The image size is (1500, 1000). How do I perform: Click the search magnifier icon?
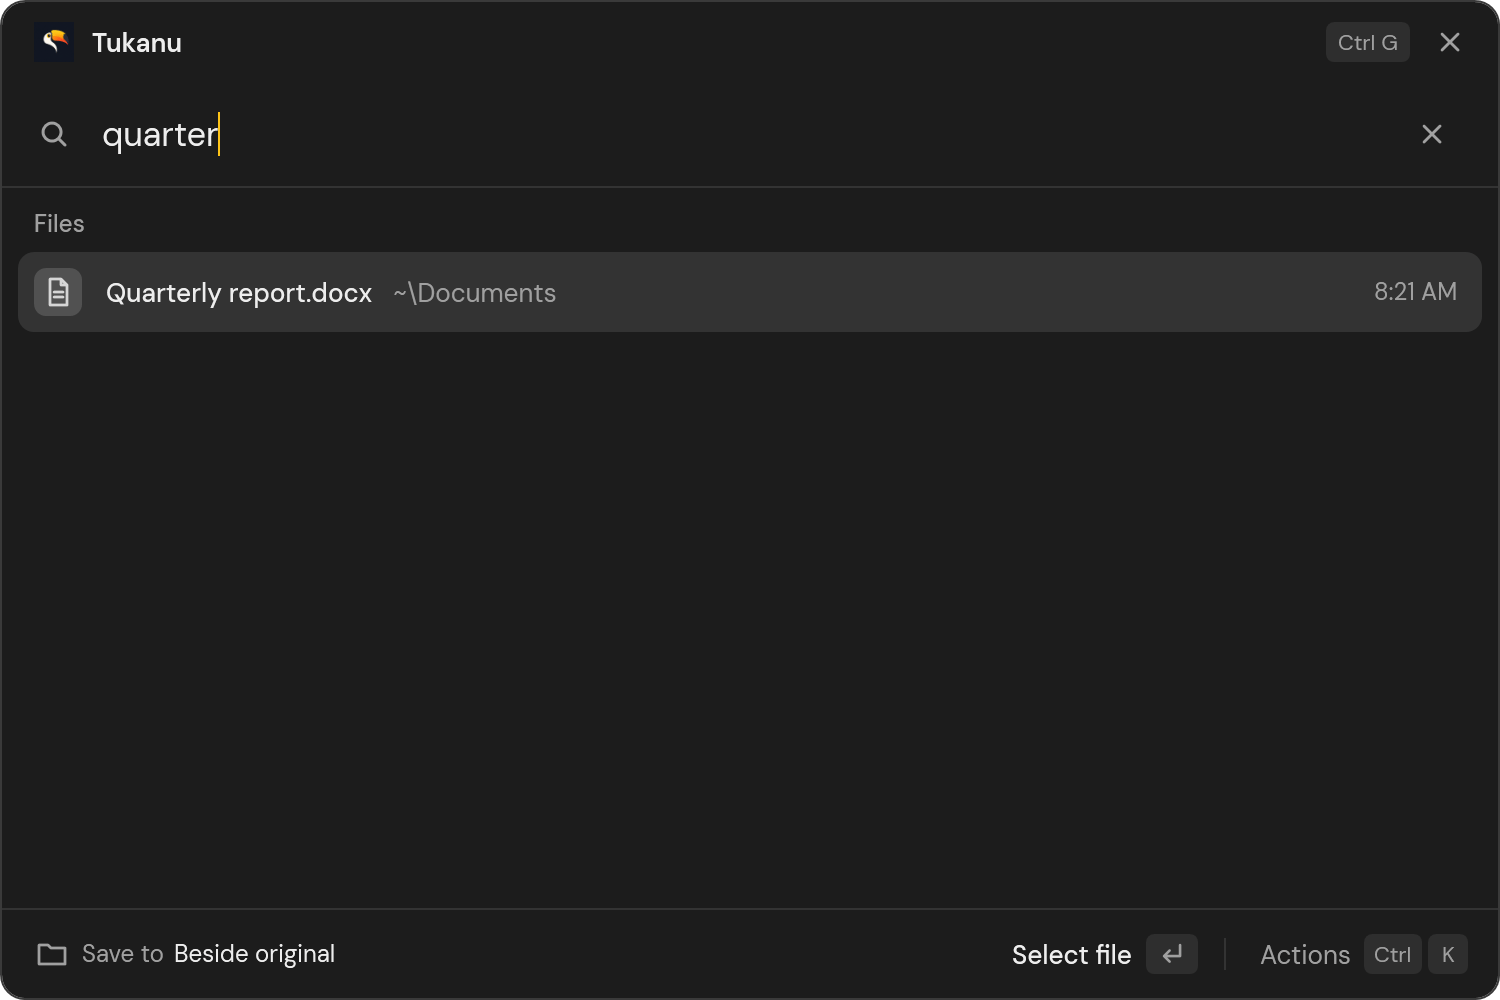tap(54, 134)
